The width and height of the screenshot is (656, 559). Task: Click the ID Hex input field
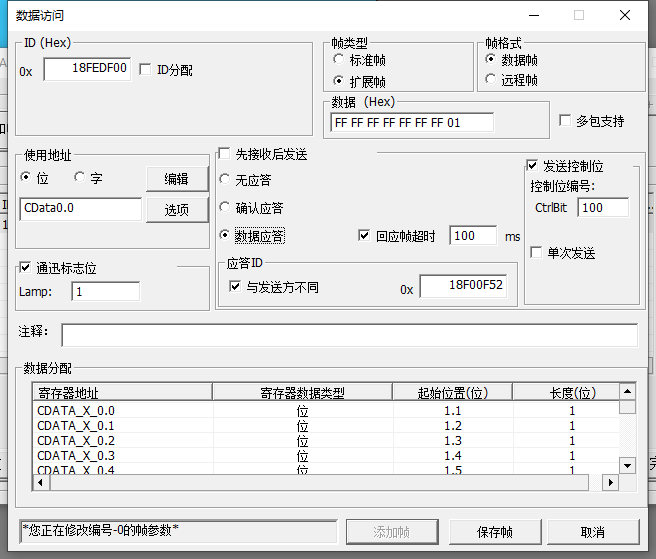(x=87, y=70)
